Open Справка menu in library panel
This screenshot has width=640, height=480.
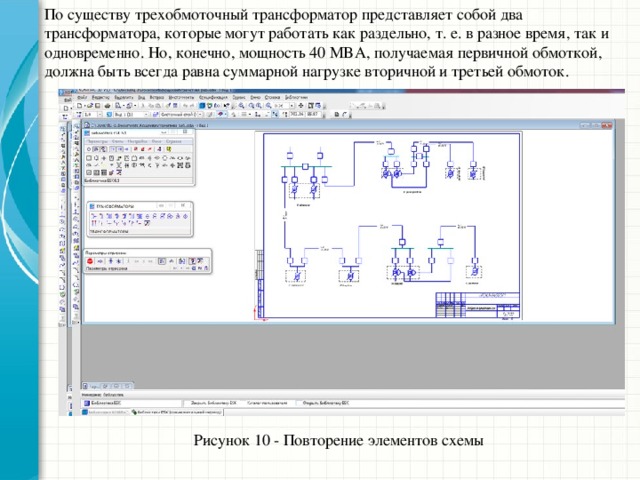[x=174, y=142]
